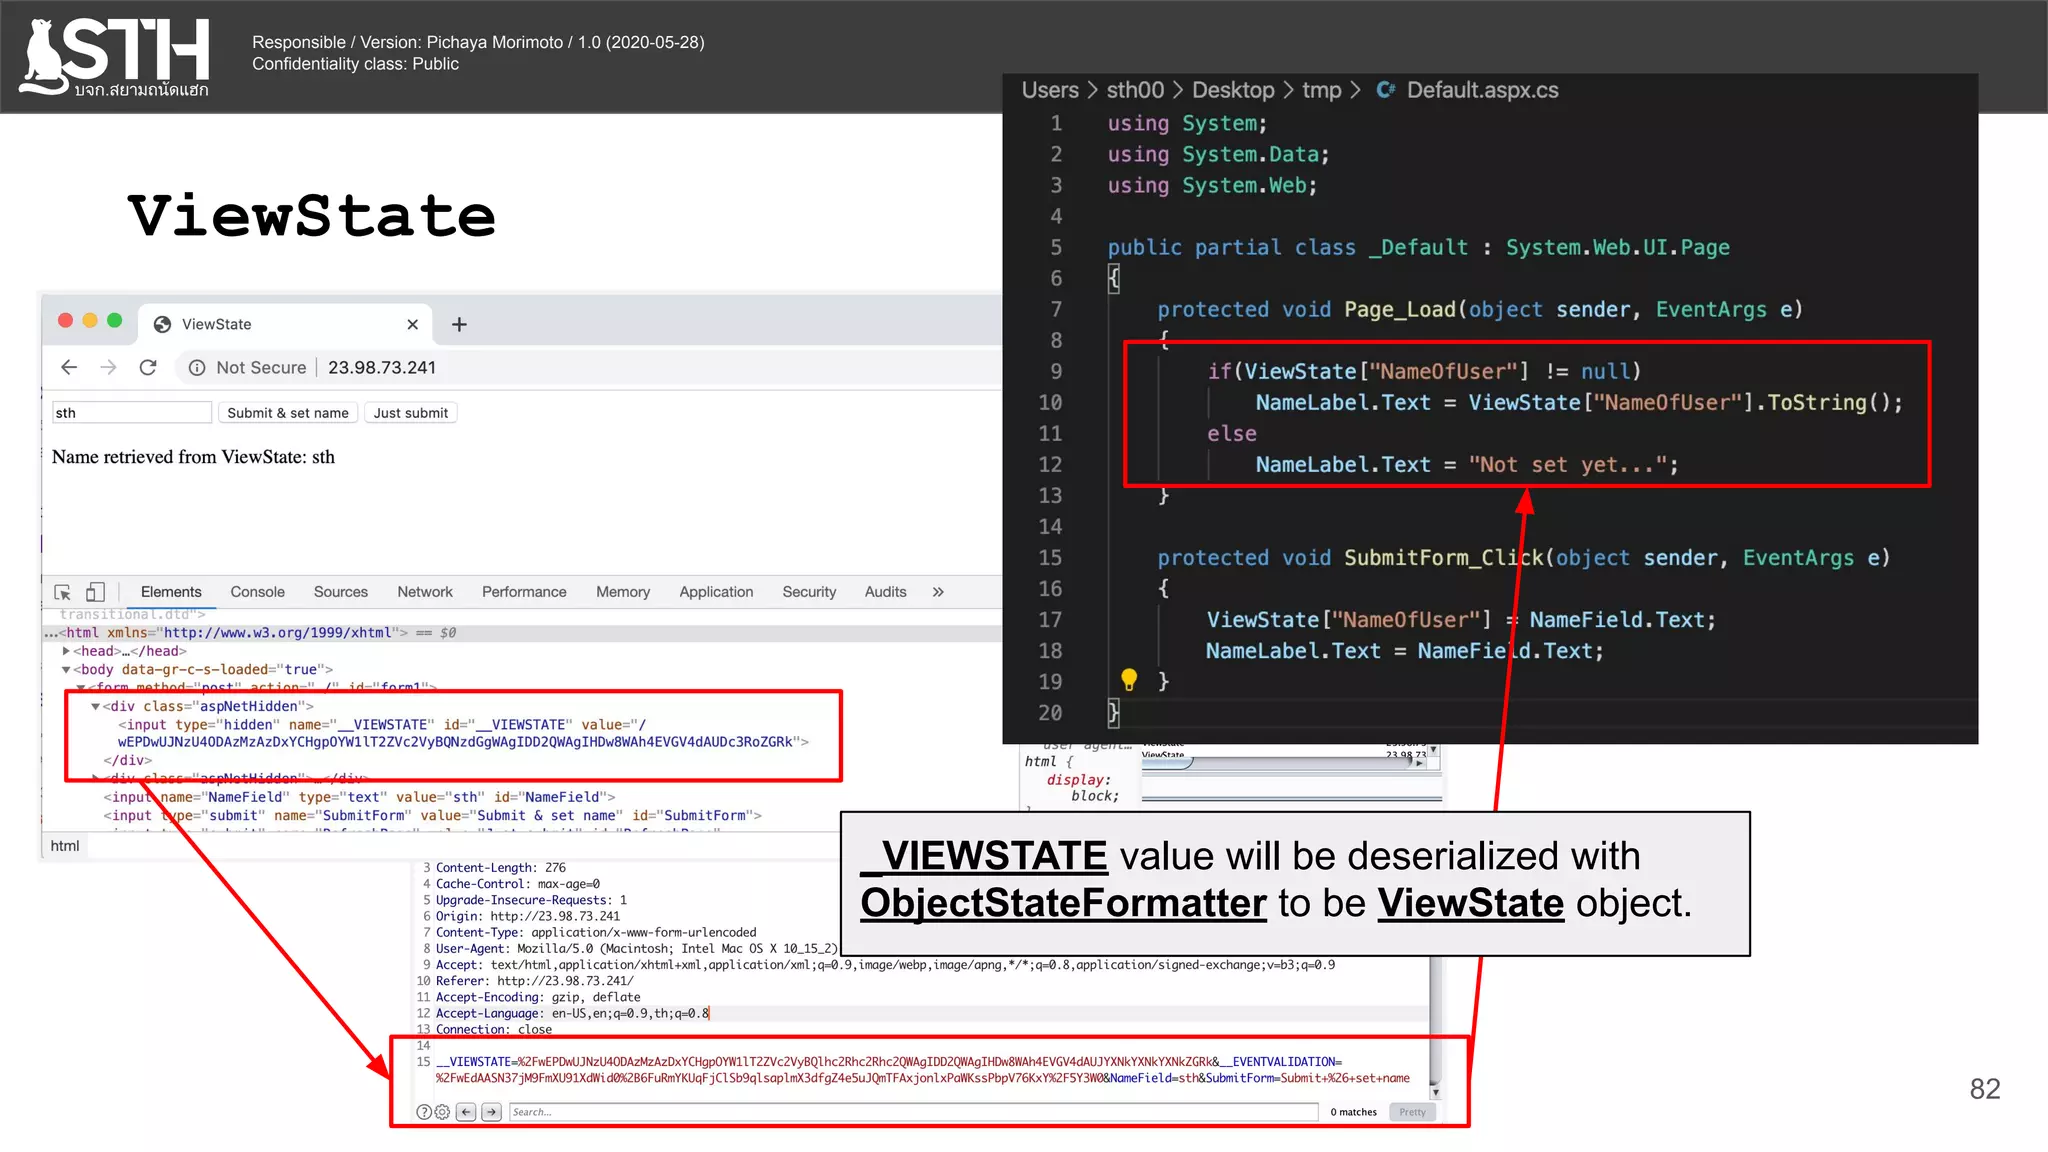This screenshot has height=1152, width=2048.
Task: Click the browser back arrow
Action: click(69, 367)
